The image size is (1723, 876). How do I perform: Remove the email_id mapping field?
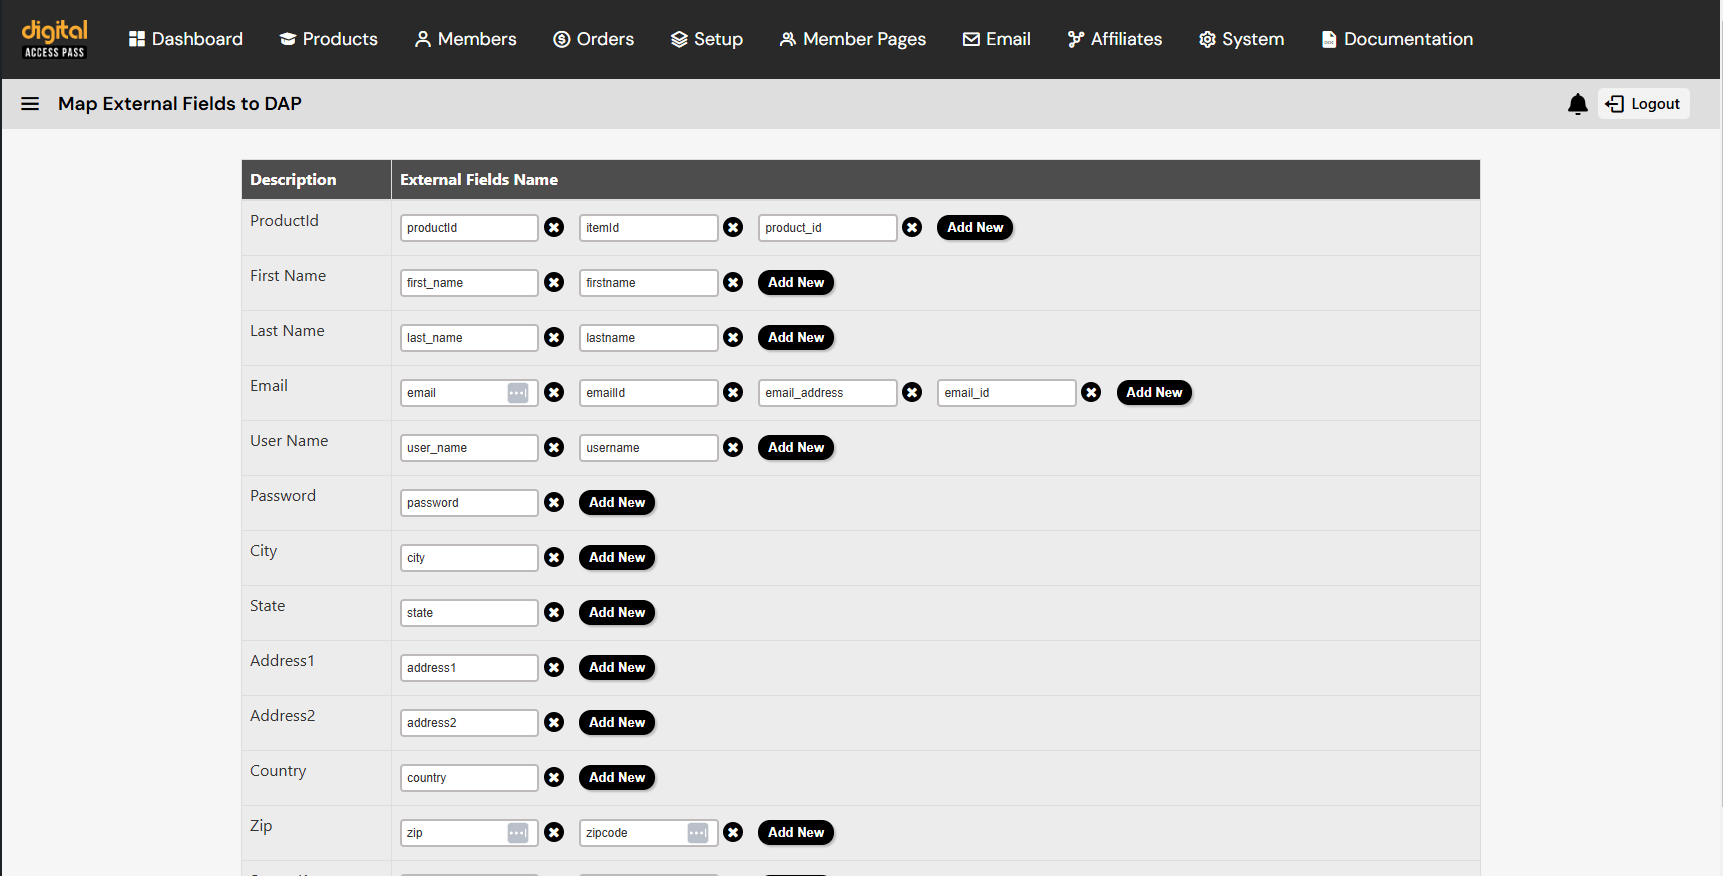point(1091,393)
